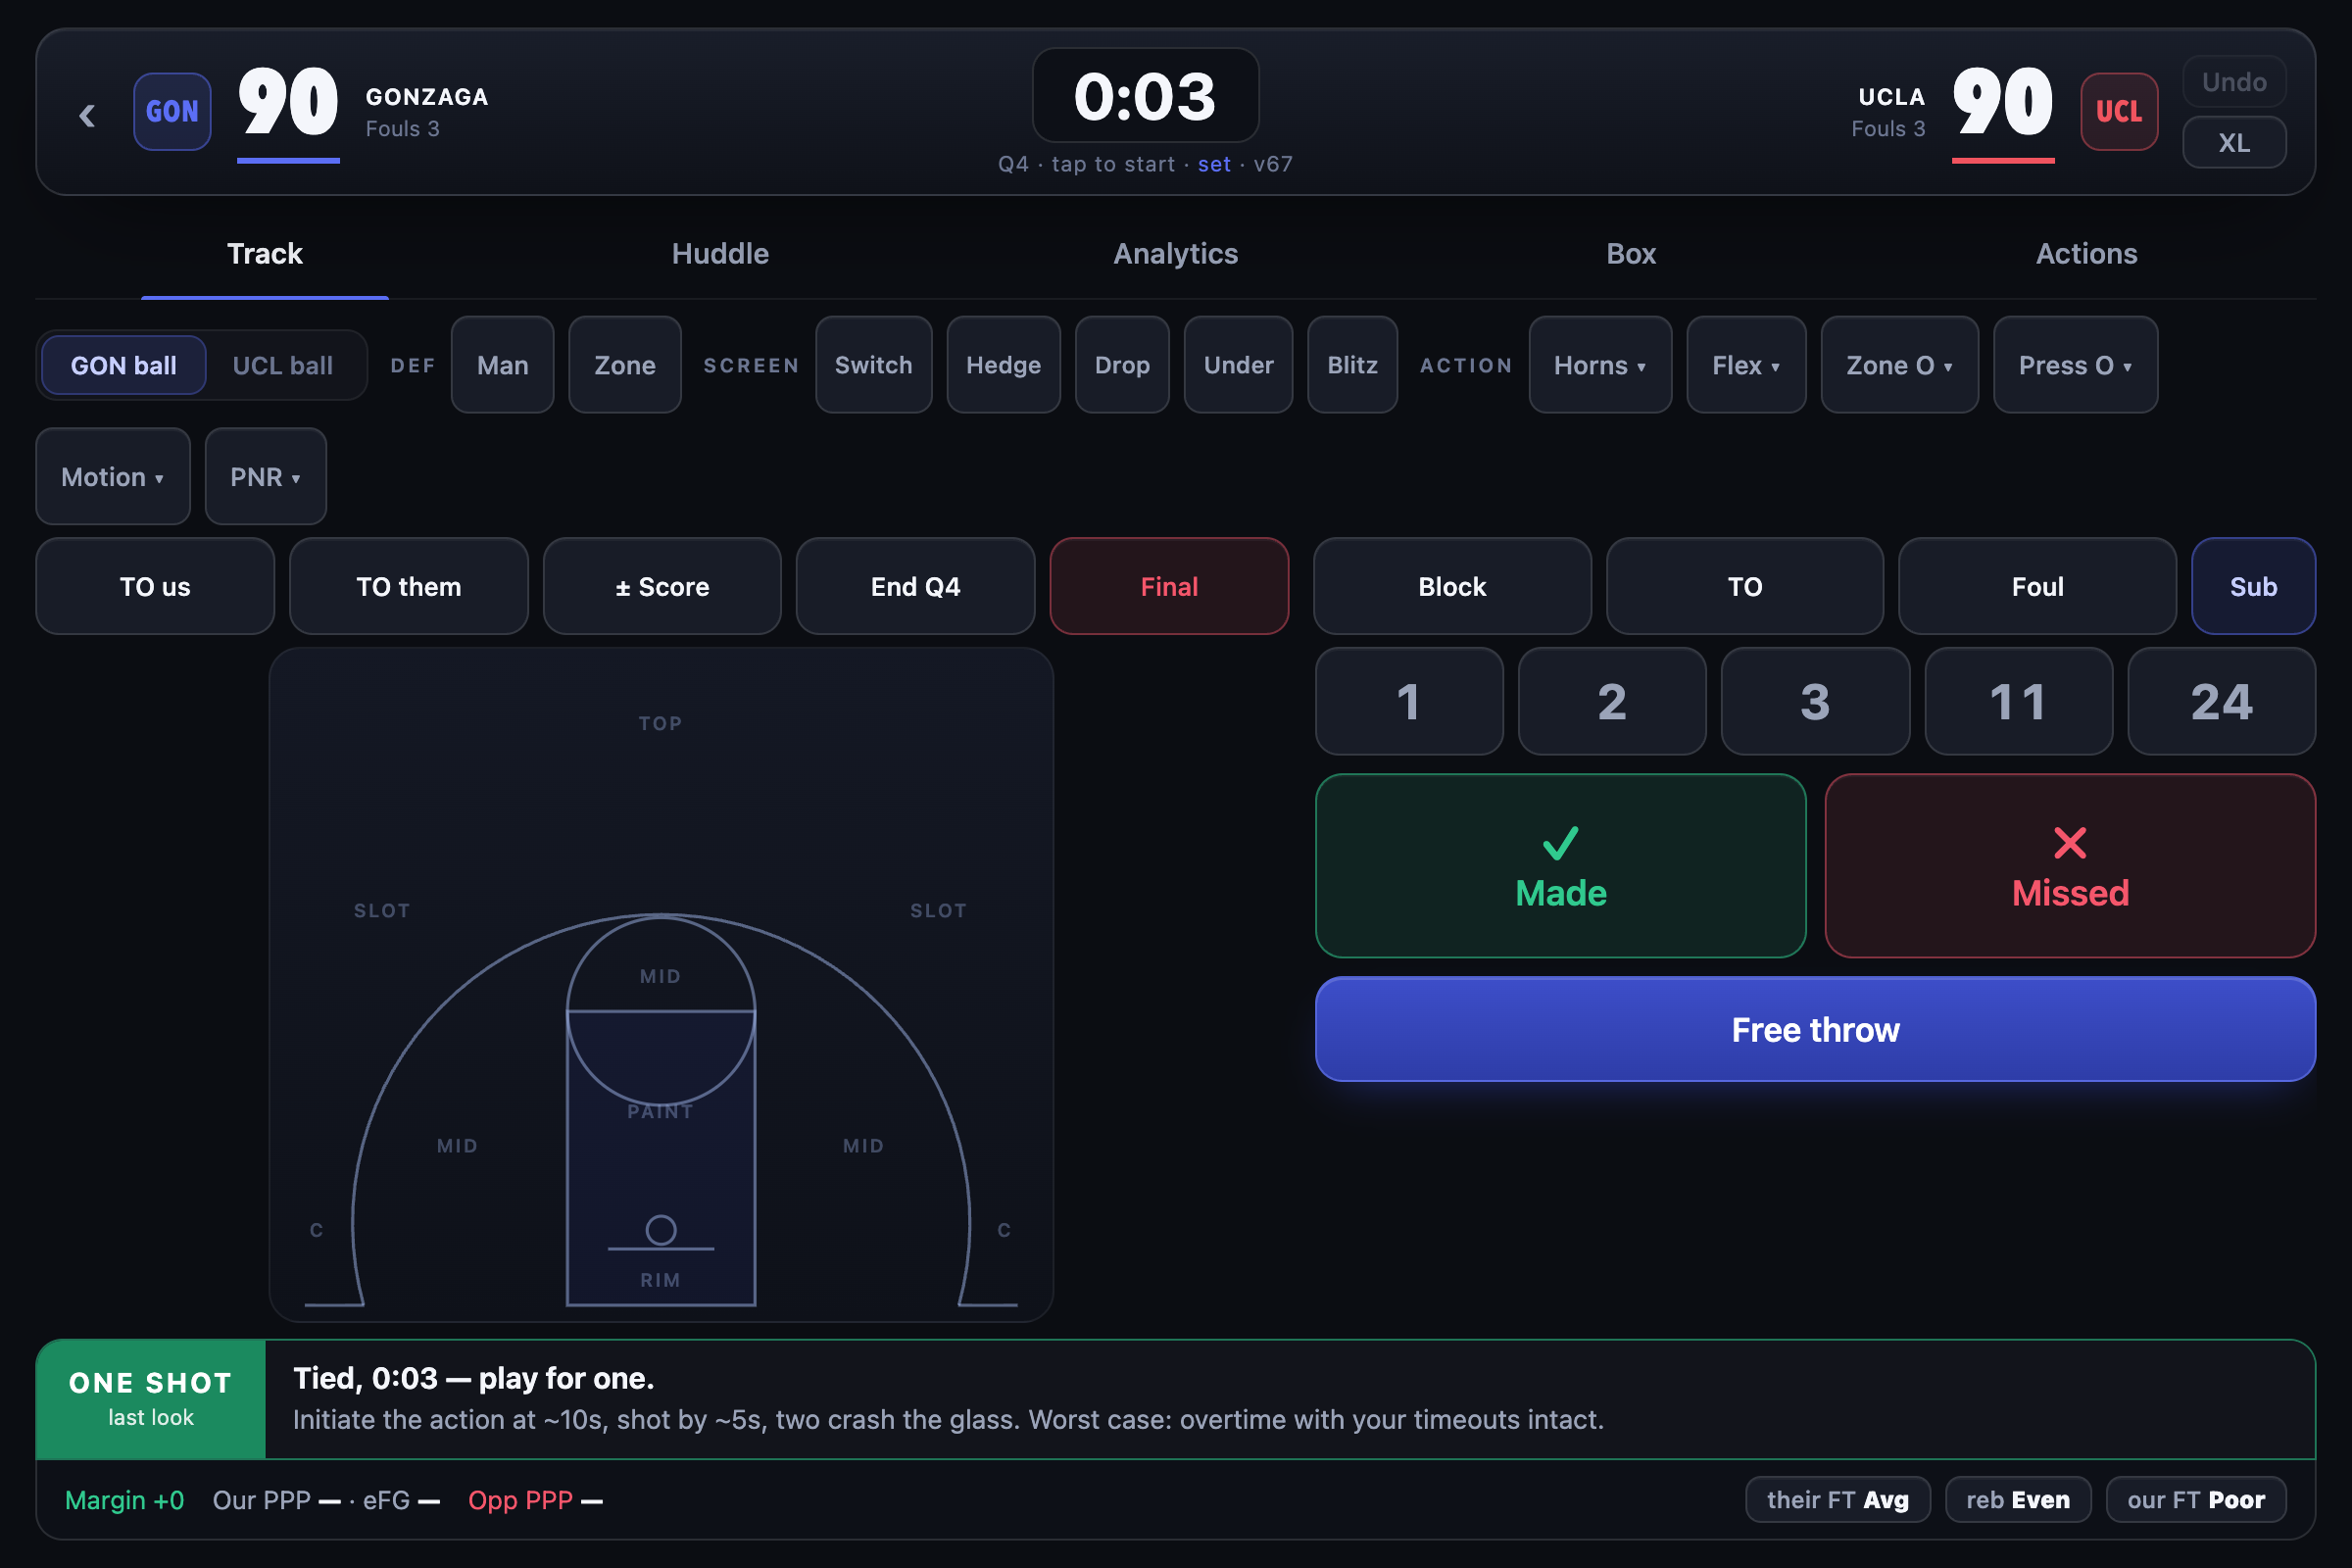Switch to the Huddle tab
Image resolution: width=2352 pixels, height=1568 pixels.
point(720,254)
